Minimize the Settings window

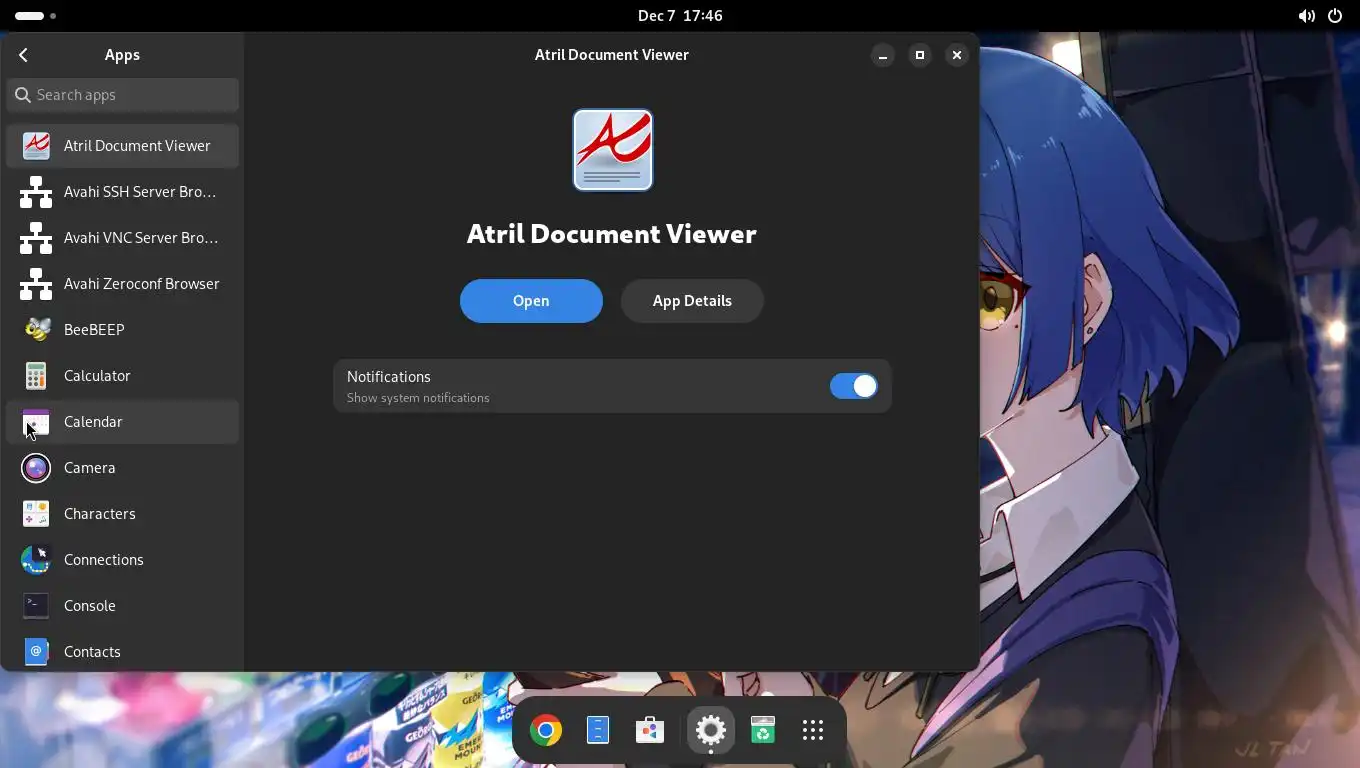883,55
